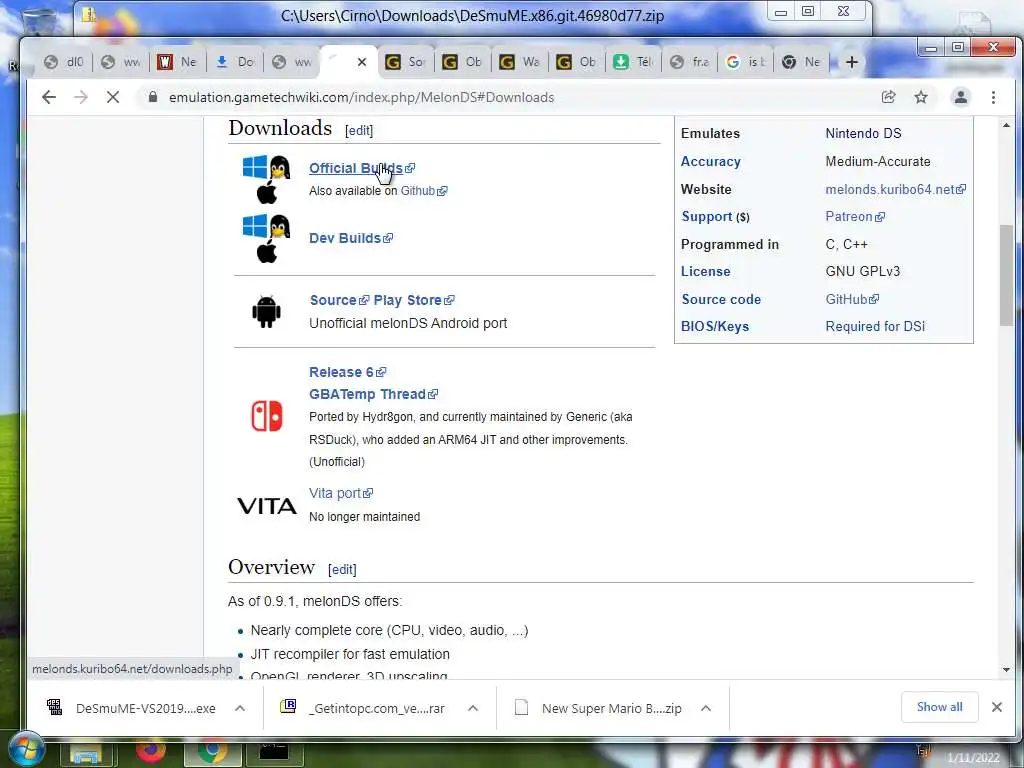Open the share page icon

888,97
